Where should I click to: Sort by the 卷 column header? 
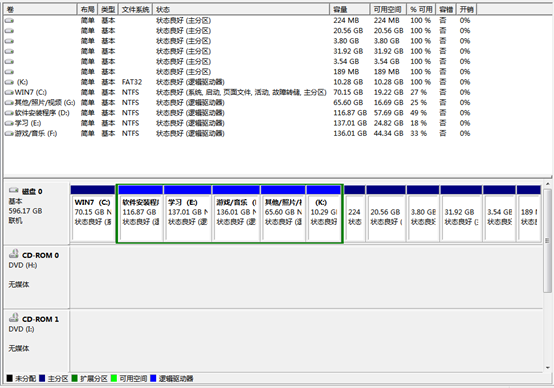click(x=40, y=10)
